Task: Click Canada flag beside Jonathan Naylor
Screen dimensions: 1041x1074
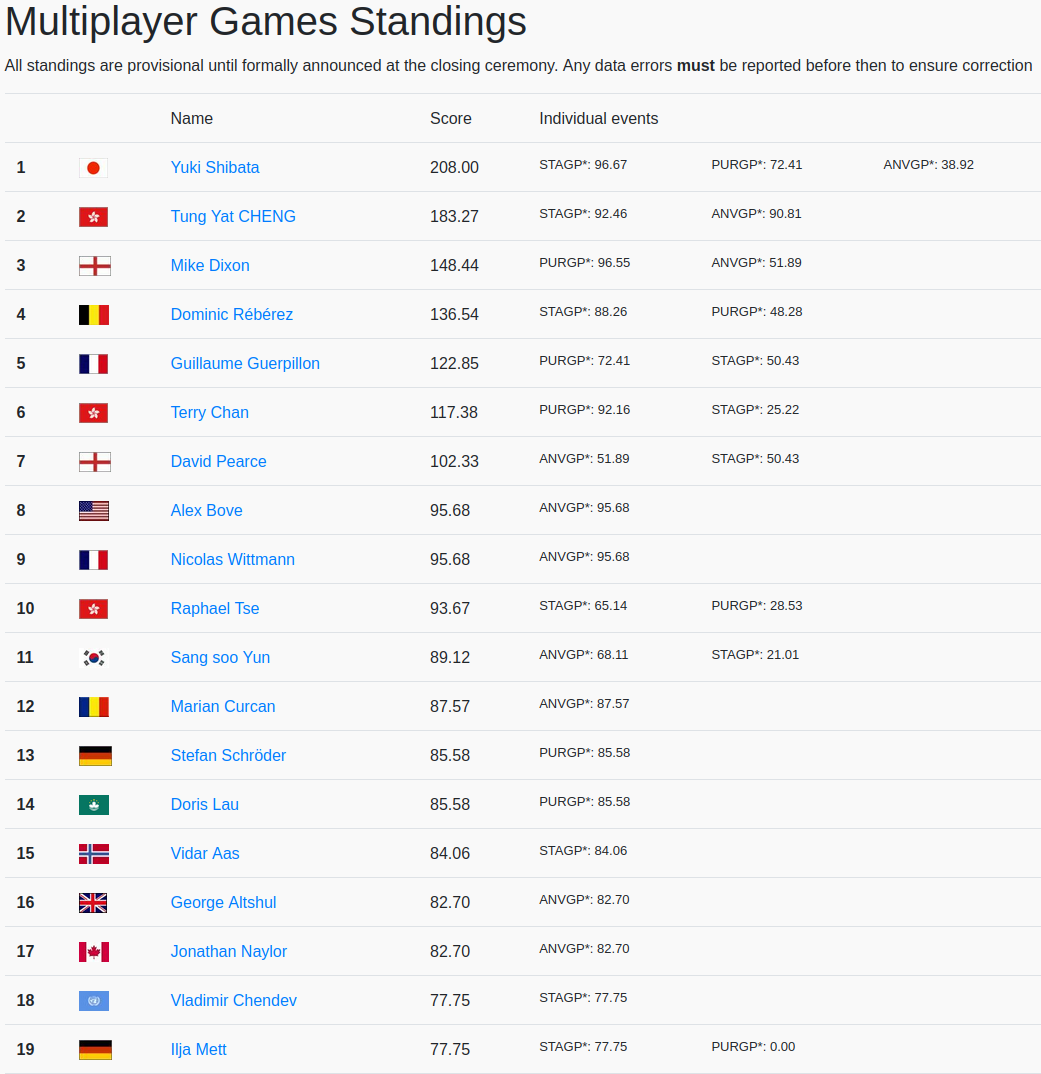Action: pos(93,952)
